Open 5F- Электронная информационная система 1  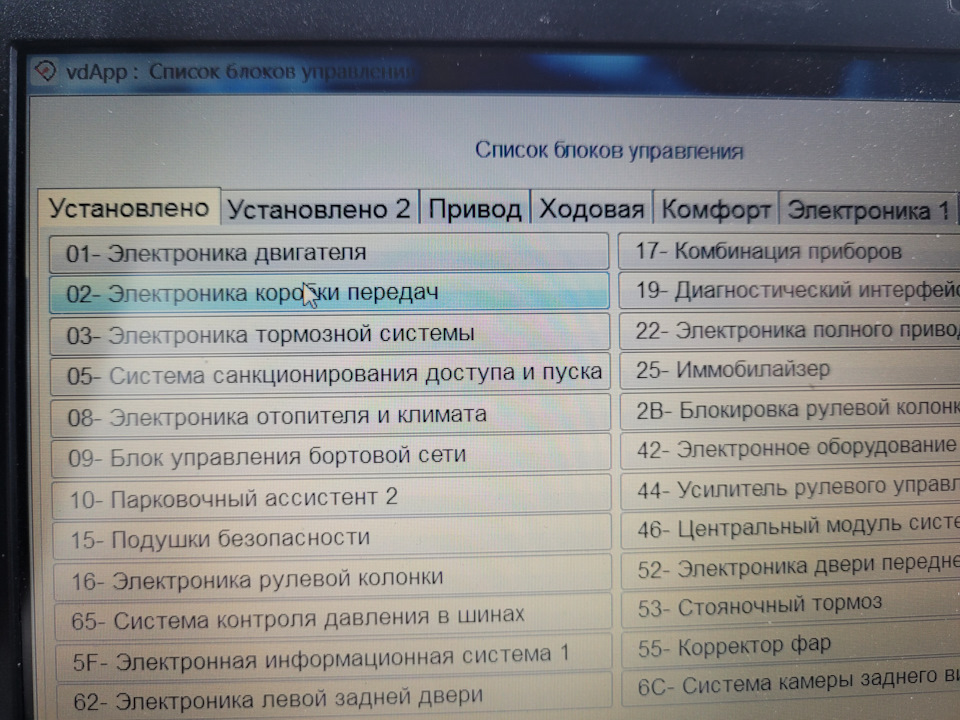[x=335, y=658]
